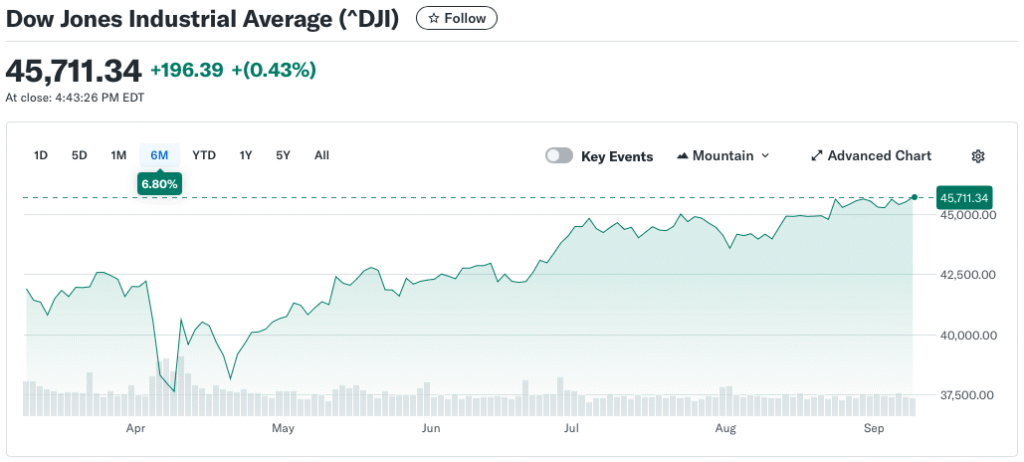Image resolution: width=1024 pixels, height=462 pixels.
Task: Click the 45,711.34 current price label on axis
Action: coord(964,198)
